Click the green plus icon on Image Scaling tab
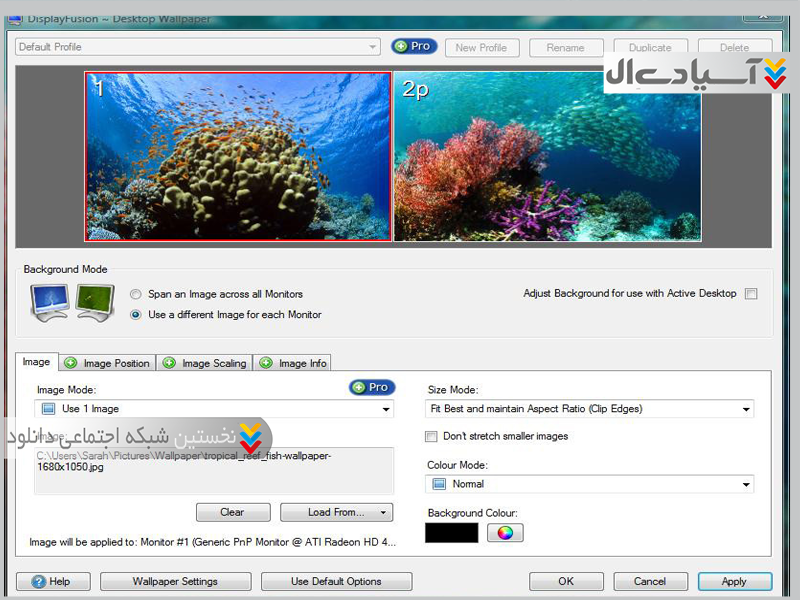800x600 pixels. [169, 363]
